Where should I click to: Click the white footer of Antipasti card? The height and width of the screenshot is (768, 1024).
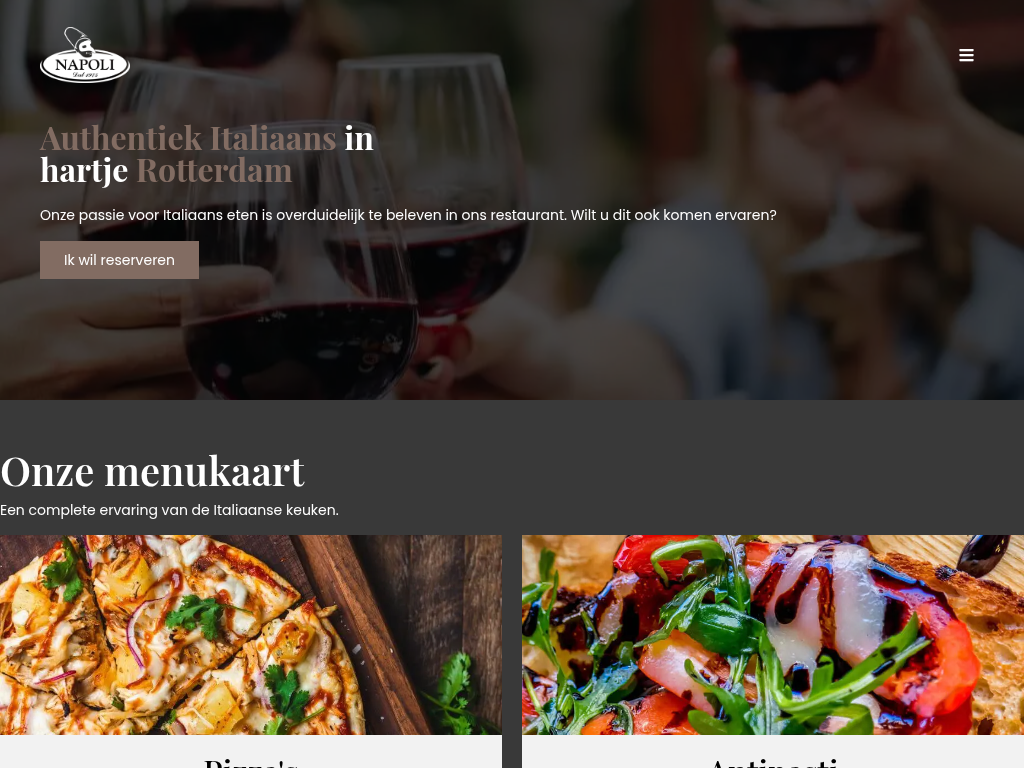[x=773, y=752]
